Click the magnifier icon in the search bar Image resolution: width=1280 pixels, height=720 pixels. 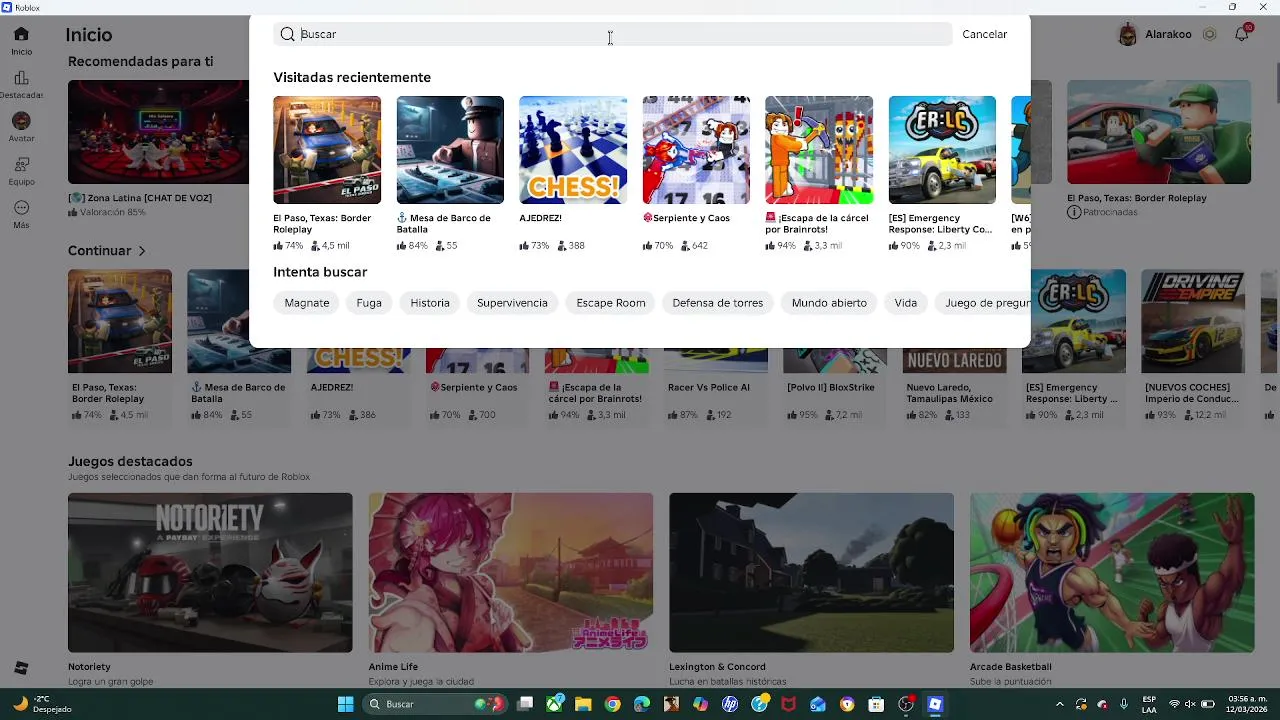coord(287,34)
